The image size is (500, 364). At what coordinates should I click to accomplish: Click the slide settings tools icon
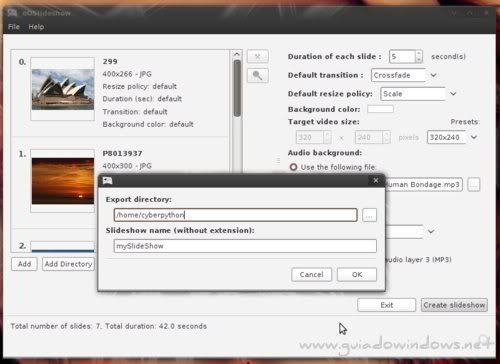pyautogui.click(x=258, y=57)
